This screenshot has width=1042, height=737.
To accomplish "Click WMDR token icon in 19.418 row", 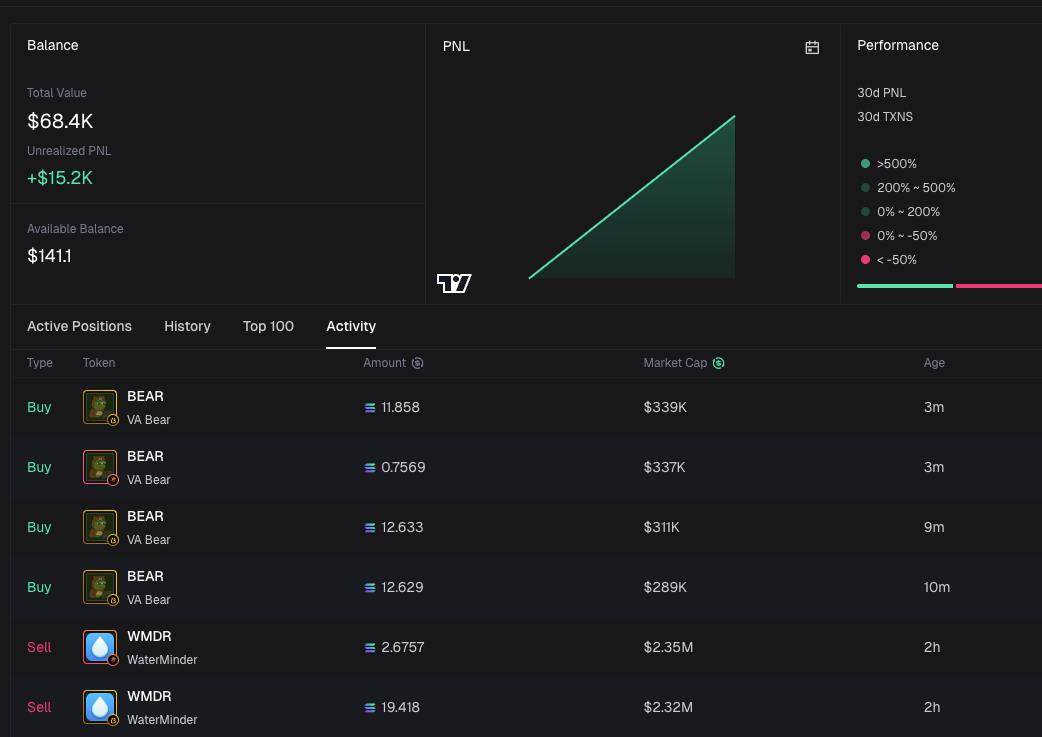I will [x=100, y=707].
